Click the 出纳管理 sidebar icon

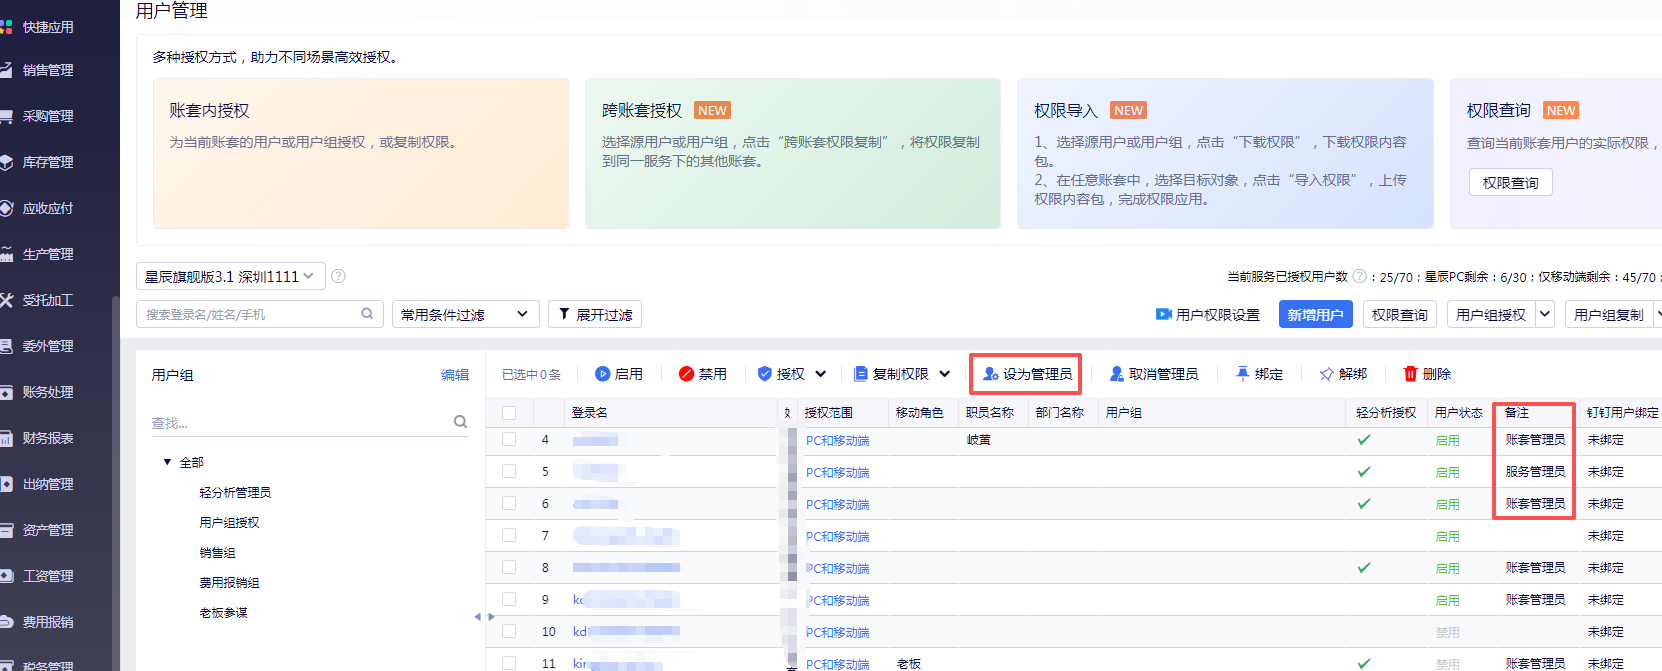coord(6,484)
